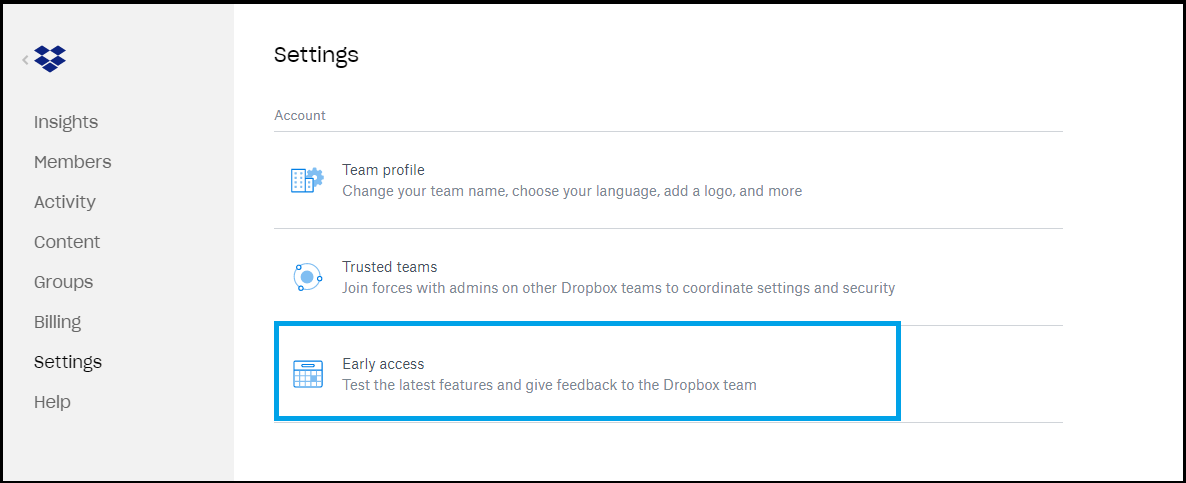Screen dimensions: 1186x483
Task: Open the Team profile title link
Action: (383, 170)
